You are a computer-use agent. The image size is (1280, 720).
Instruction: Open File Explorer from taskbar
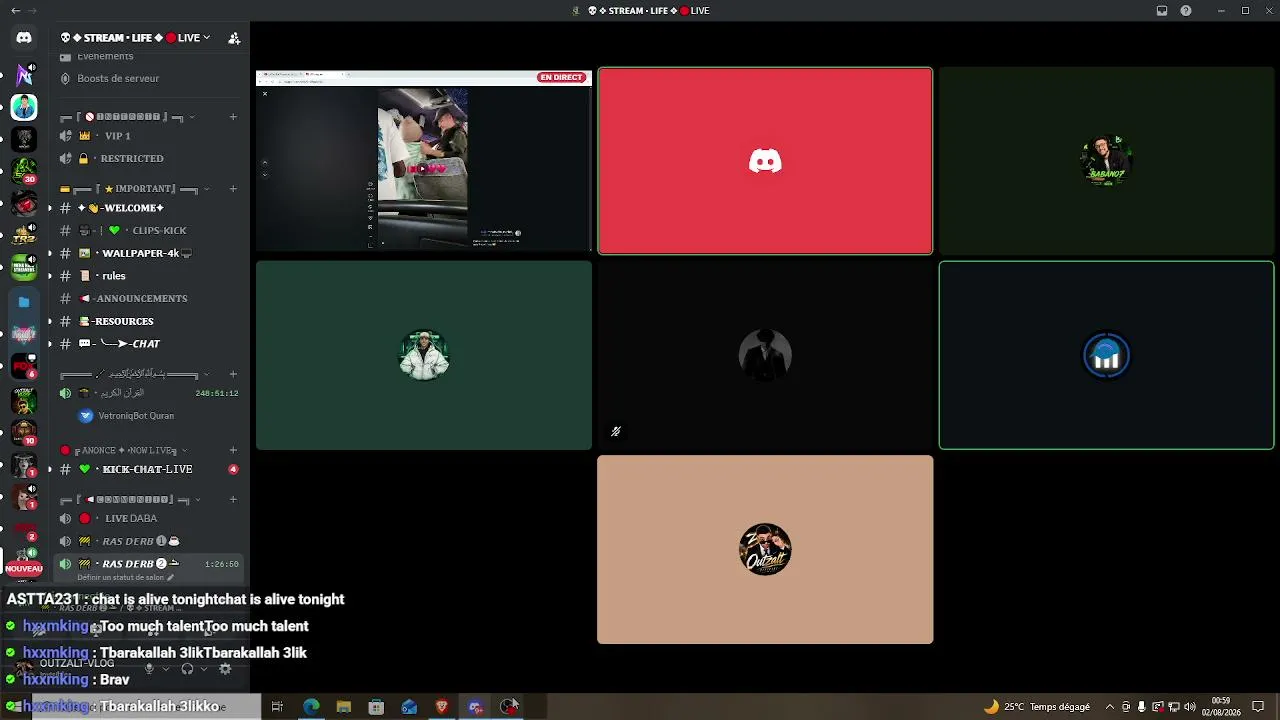click(x=343, y=707)
